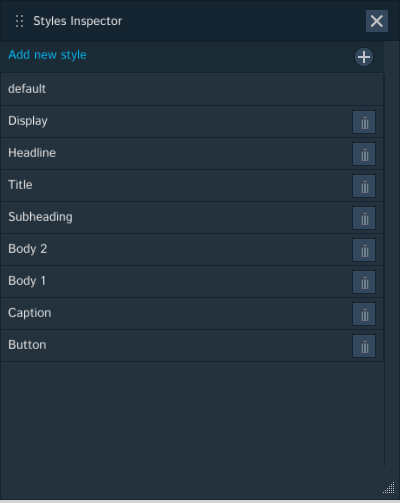Screen dimensions: 400x503
Task: Select the default style
Action: [x=192, y=89]
